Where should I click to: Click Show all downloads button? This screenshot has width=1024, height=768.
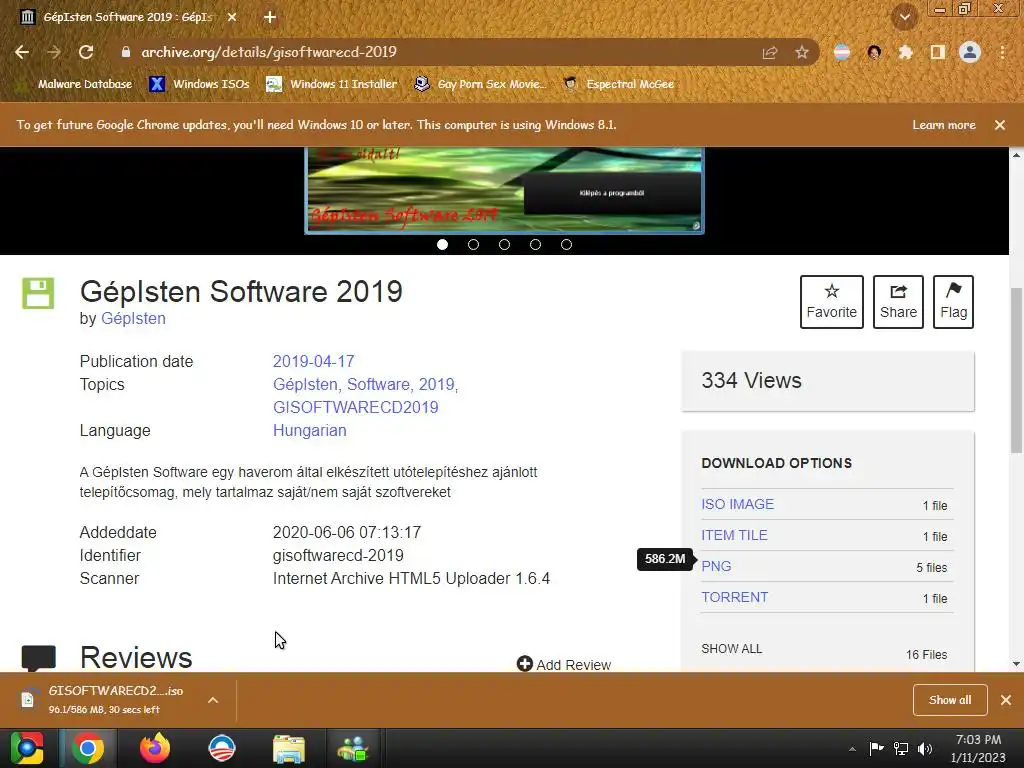[950, 700]
